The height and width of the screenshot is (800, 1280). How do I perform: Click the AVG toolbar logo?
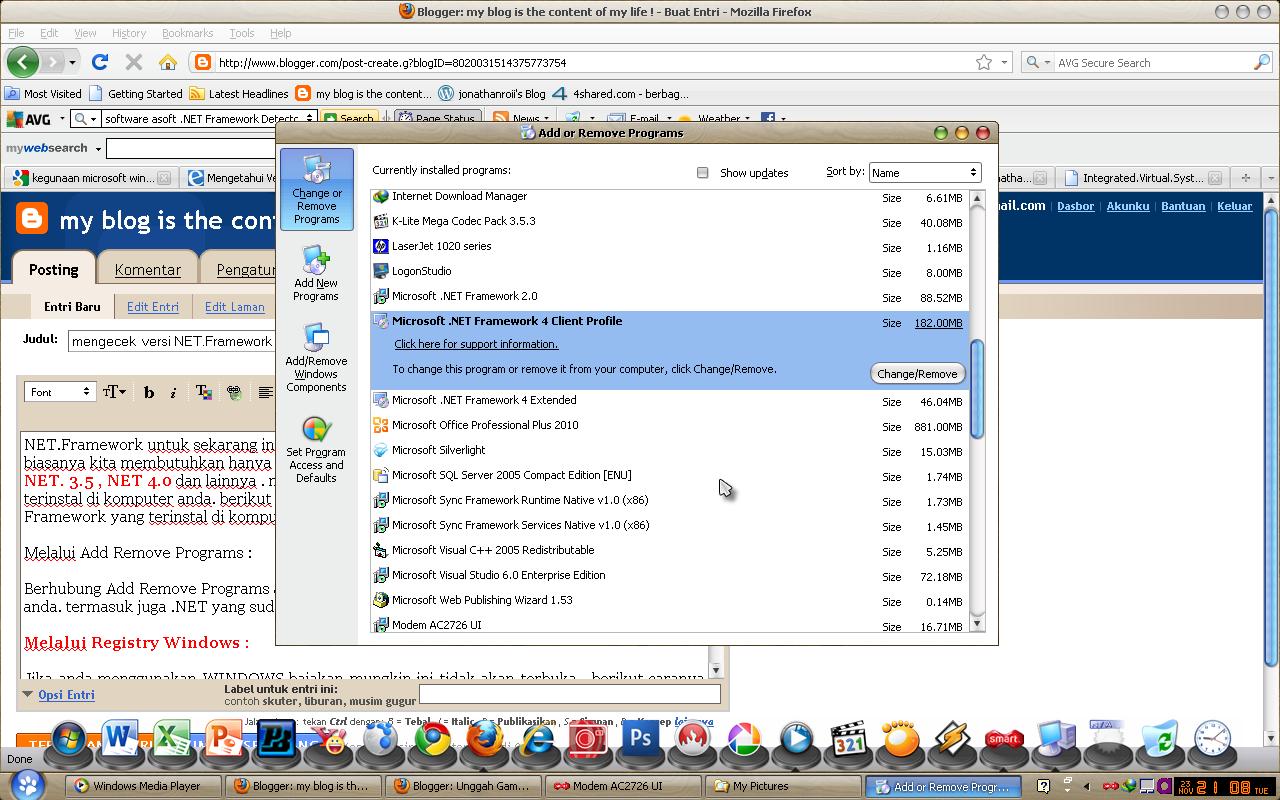[29, 118]
